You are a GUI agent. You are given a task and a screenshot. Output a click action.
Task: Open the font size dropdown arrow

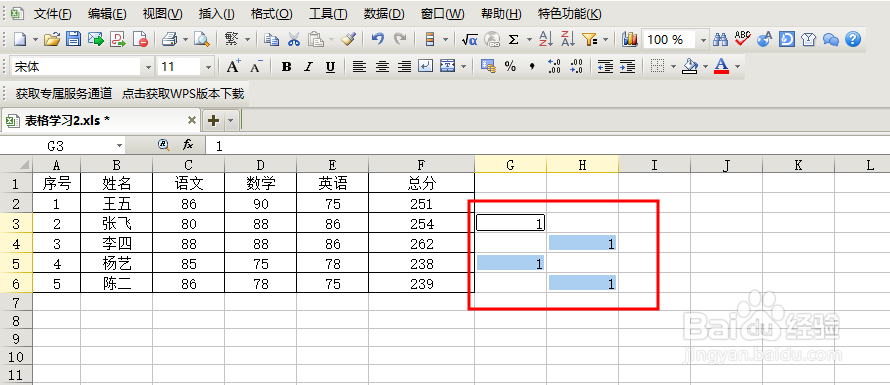tap(208, 67)
